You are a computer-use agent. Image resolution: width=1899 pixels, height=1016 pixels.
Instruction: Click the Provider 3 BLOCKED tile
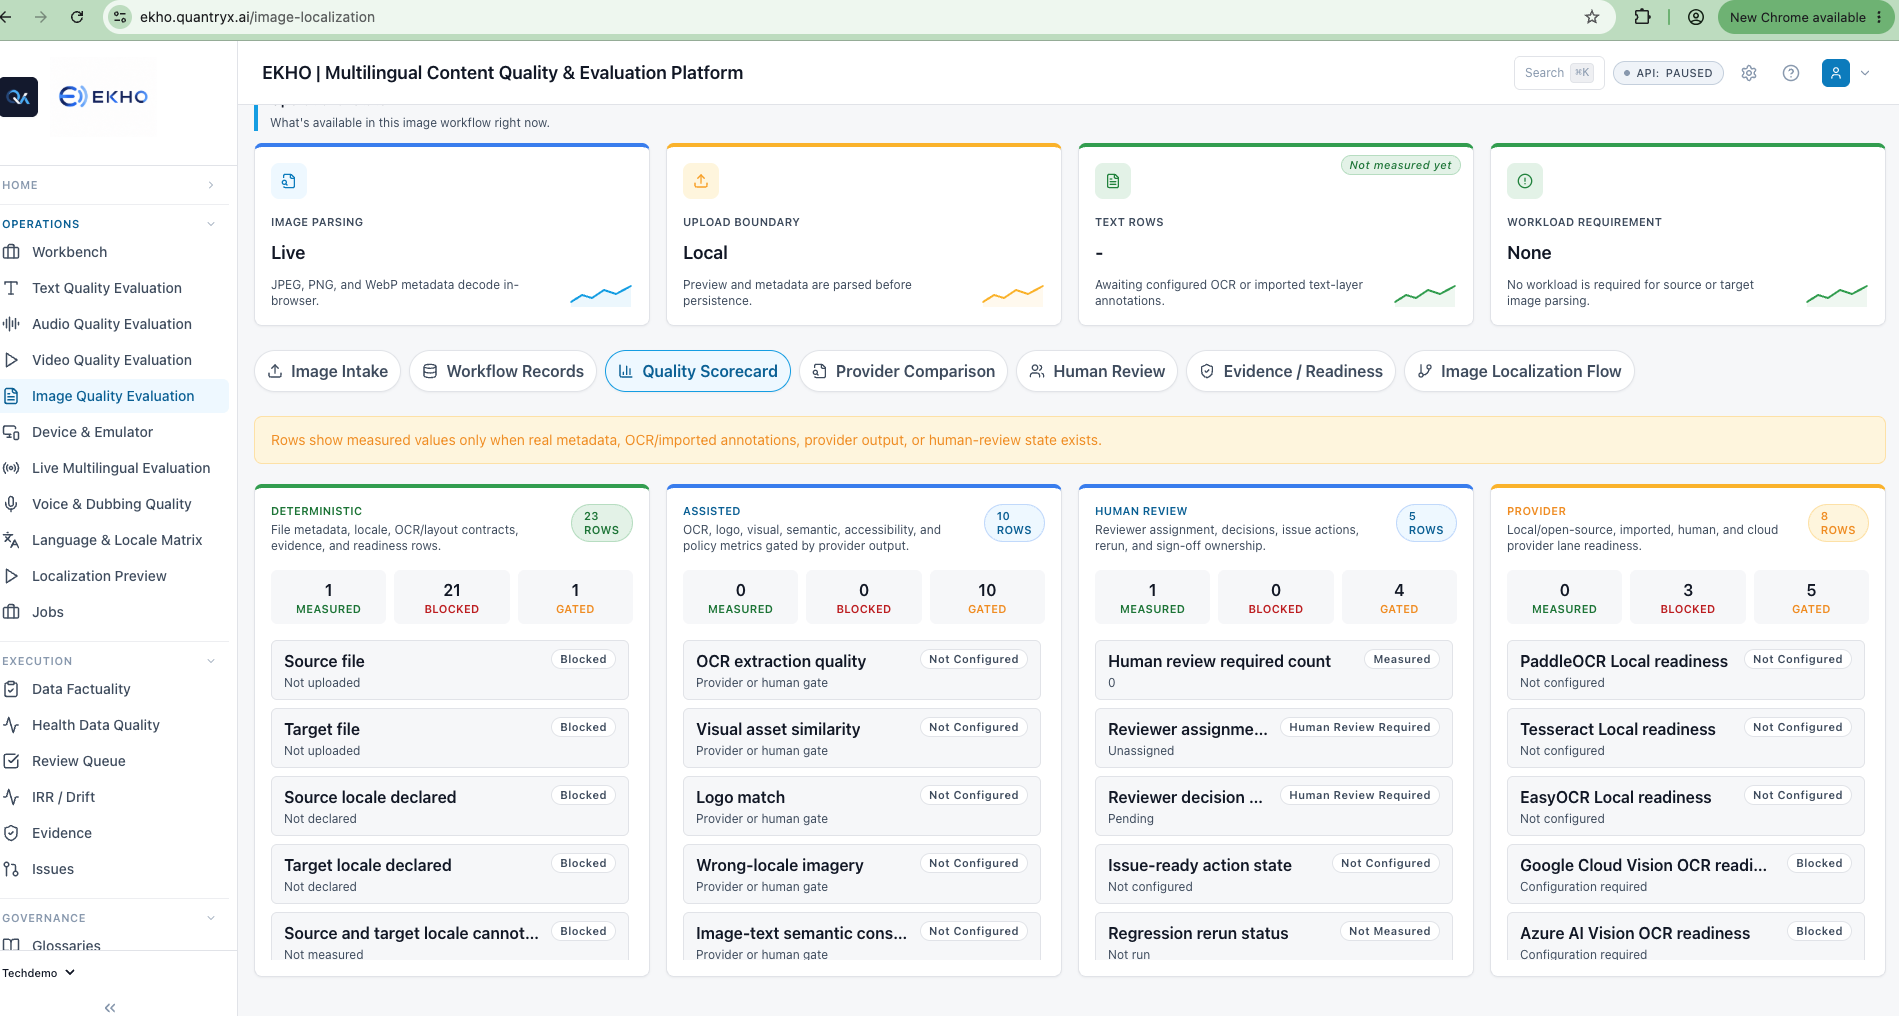(x=1688, y=597)
